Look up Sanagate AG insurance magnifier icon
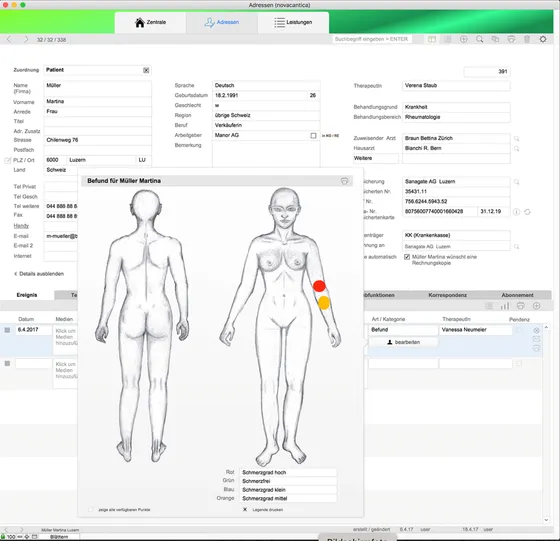Viewport: 560px width, 541px height. coord(516,182)
